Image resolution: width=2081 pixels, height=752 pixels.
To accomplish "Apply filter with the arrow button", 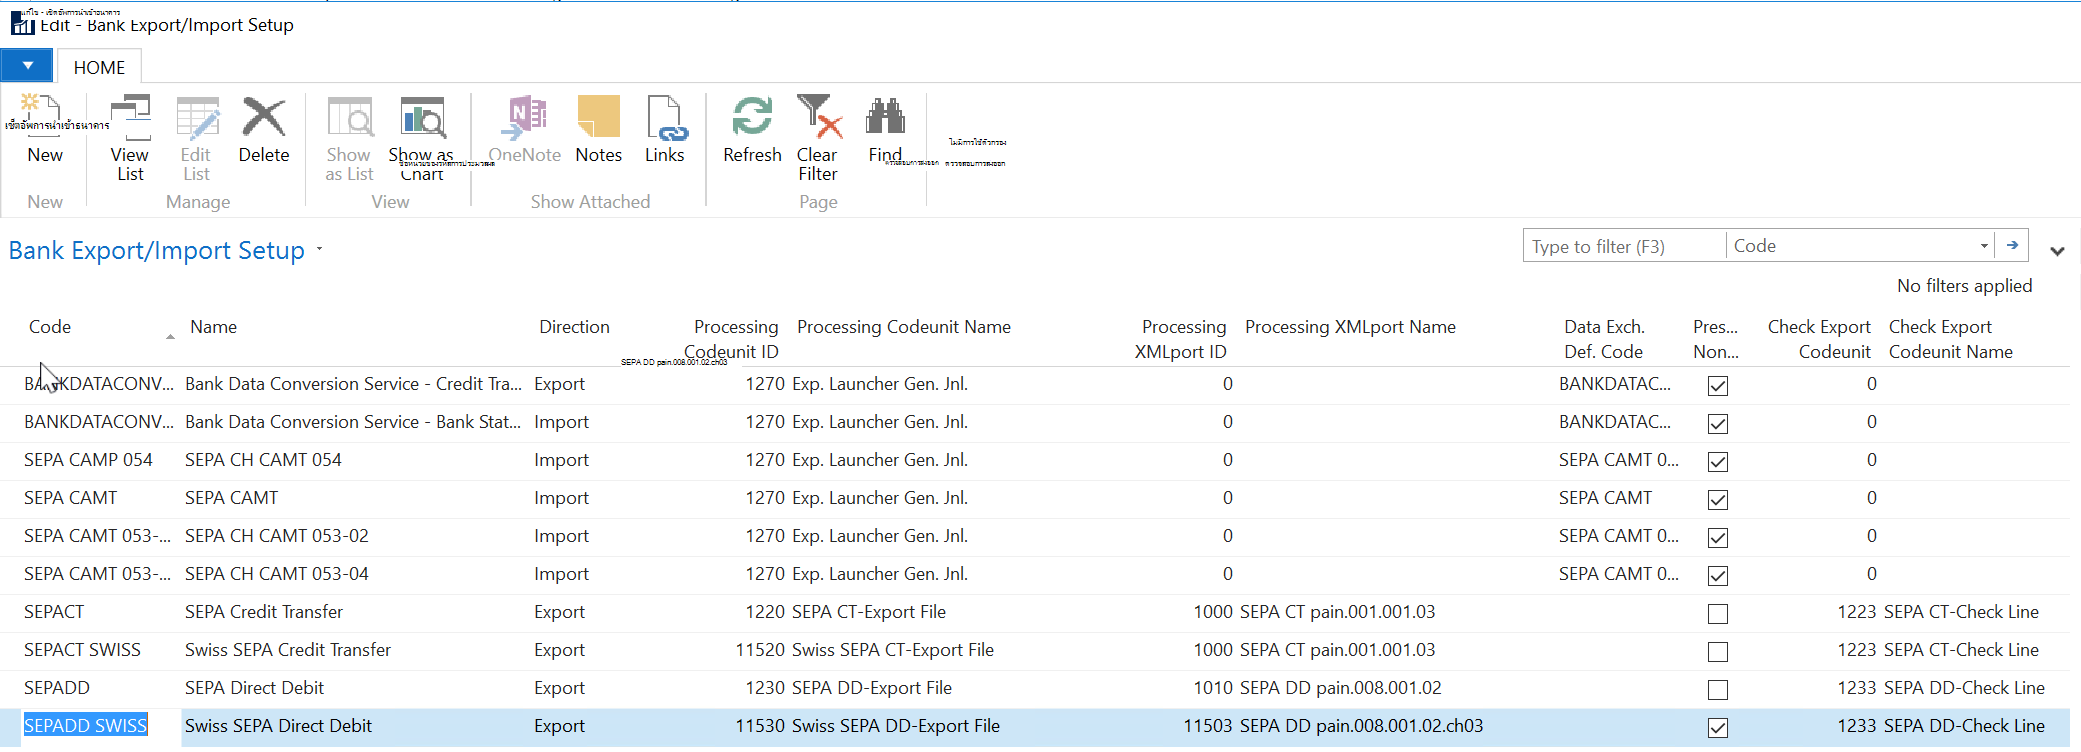I will click(2012, 245).
